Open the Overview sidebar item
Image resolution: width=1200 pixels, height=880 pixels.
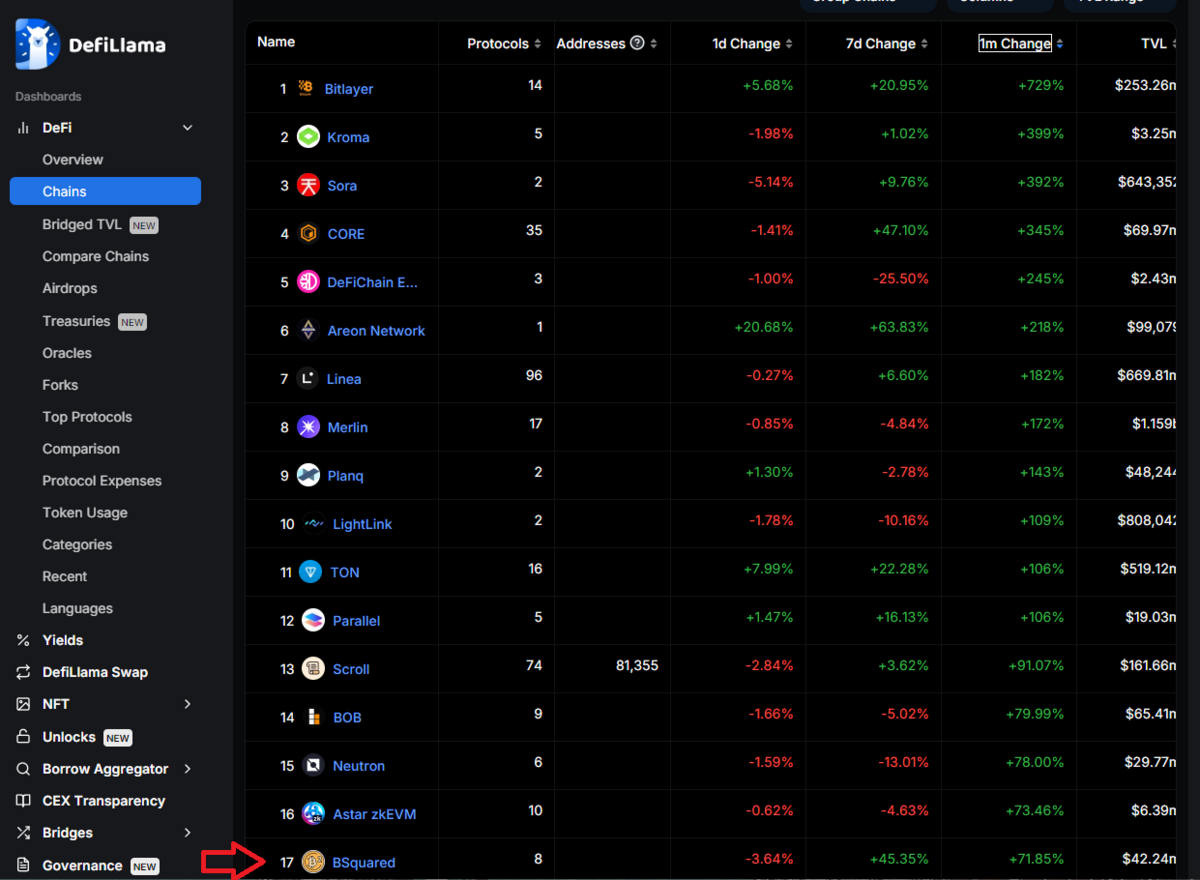(72, 160)
